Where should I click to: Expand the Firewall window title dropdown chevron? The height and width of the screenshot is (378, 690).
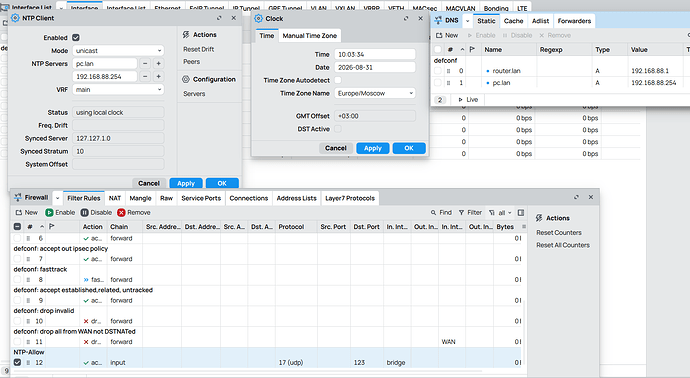tap(57, 198)
